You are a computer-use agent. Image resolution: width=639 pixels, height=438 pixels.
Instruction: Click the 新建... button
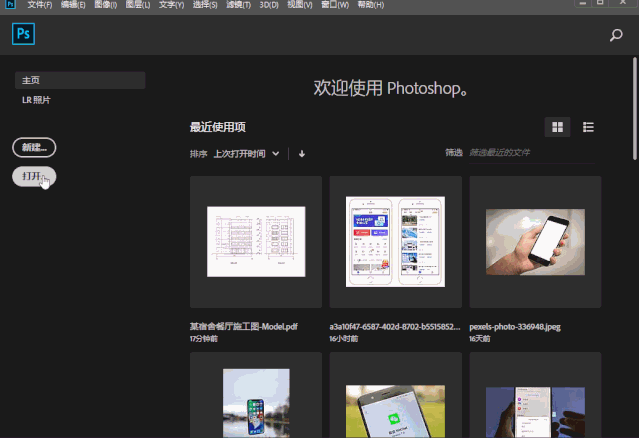point(34,147)
